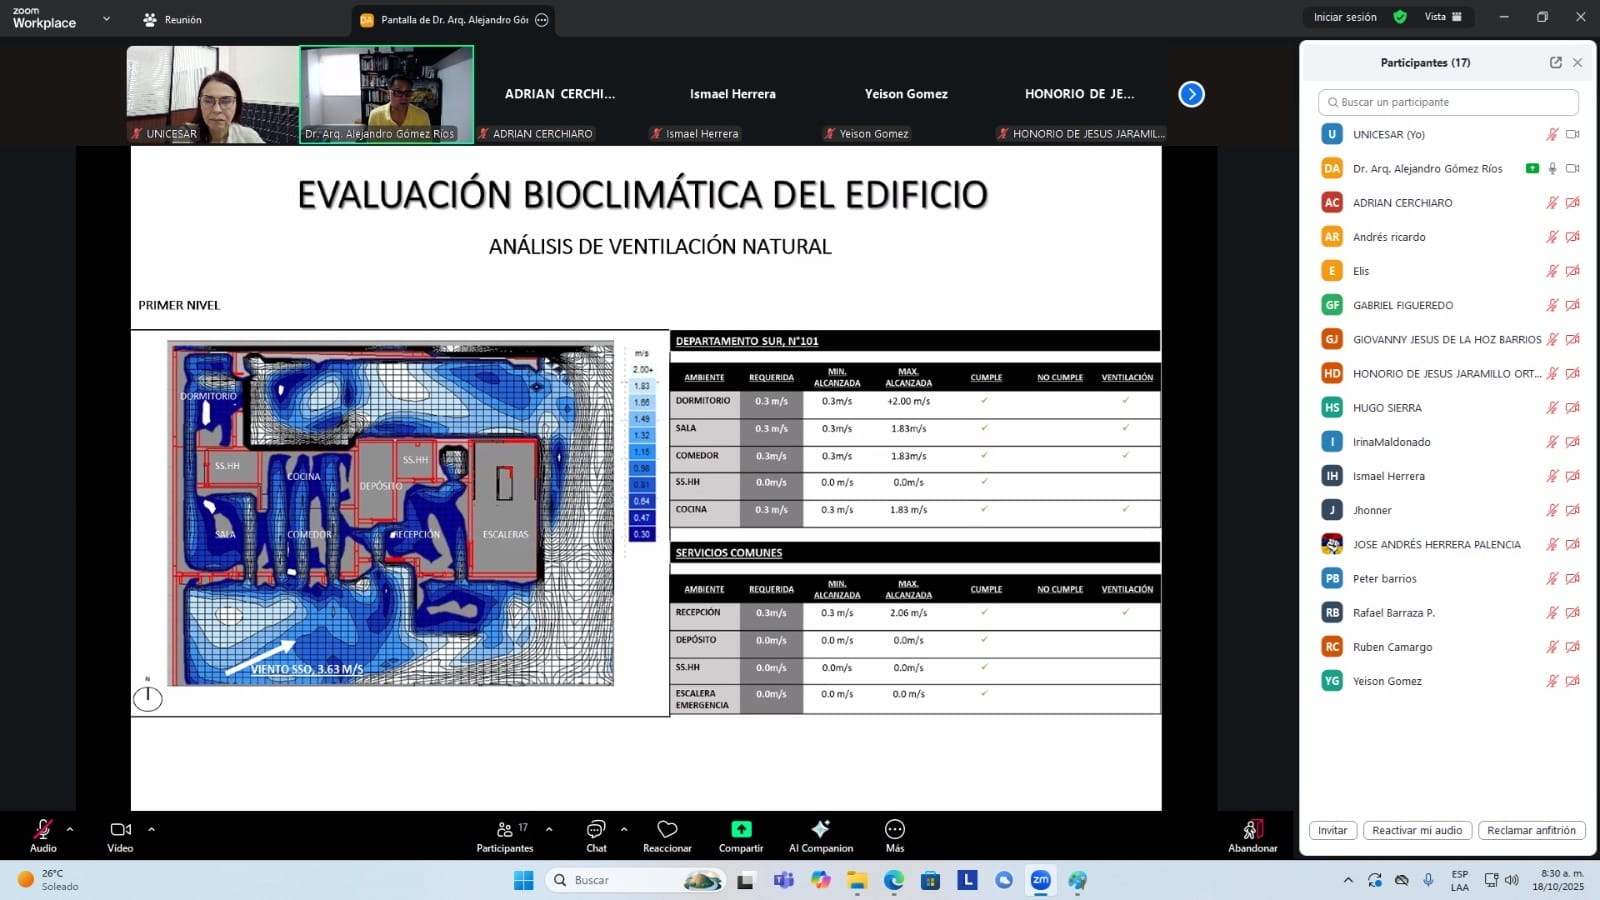Click the Invitar button
1600x900 pixels.
pyautogui.click(x=1332, y=830)
